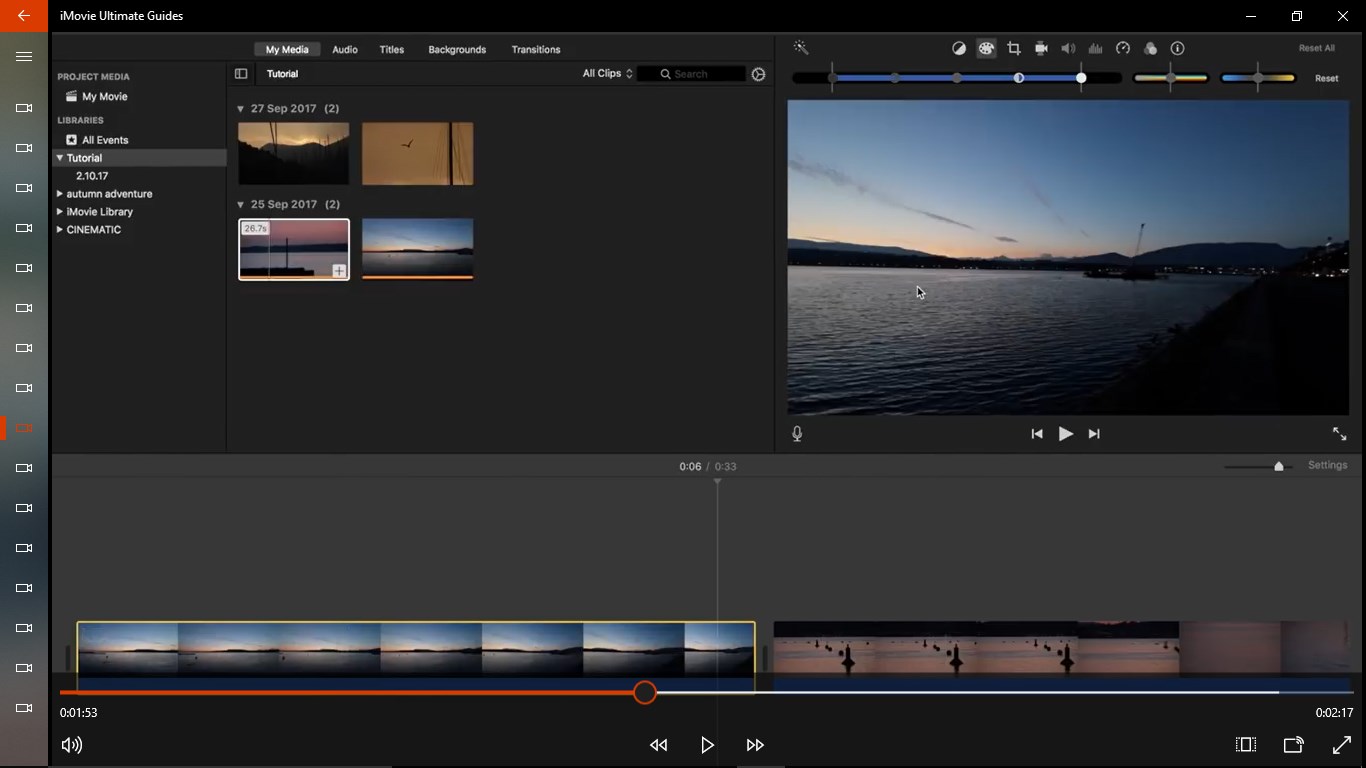Click the voiceover microphone icon
The image size is (1366, 768).
797,434
